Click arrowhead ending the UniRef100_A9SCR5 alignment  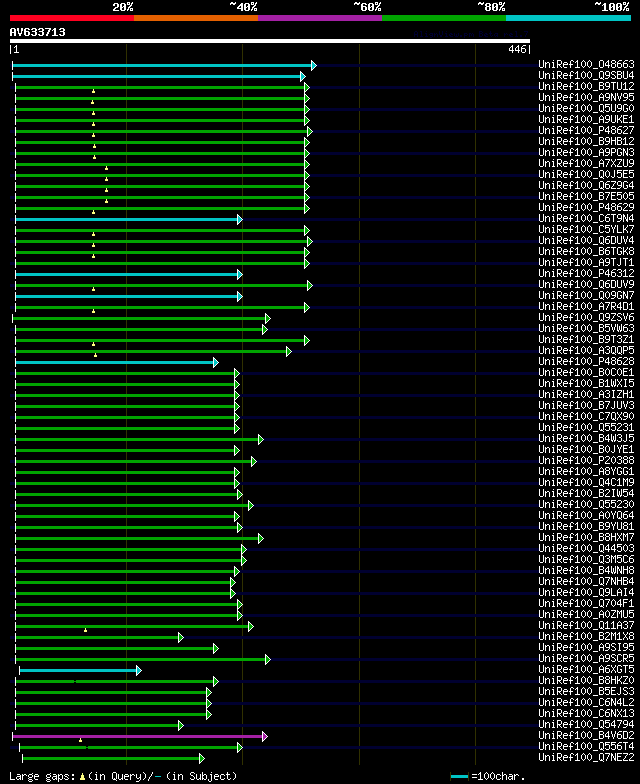pyautogui.click(x=268, y=660)
